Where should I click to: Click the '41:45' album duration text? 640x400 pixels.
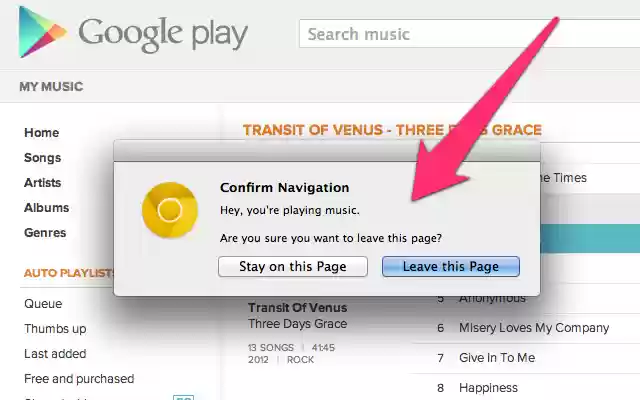pos(323,348)
